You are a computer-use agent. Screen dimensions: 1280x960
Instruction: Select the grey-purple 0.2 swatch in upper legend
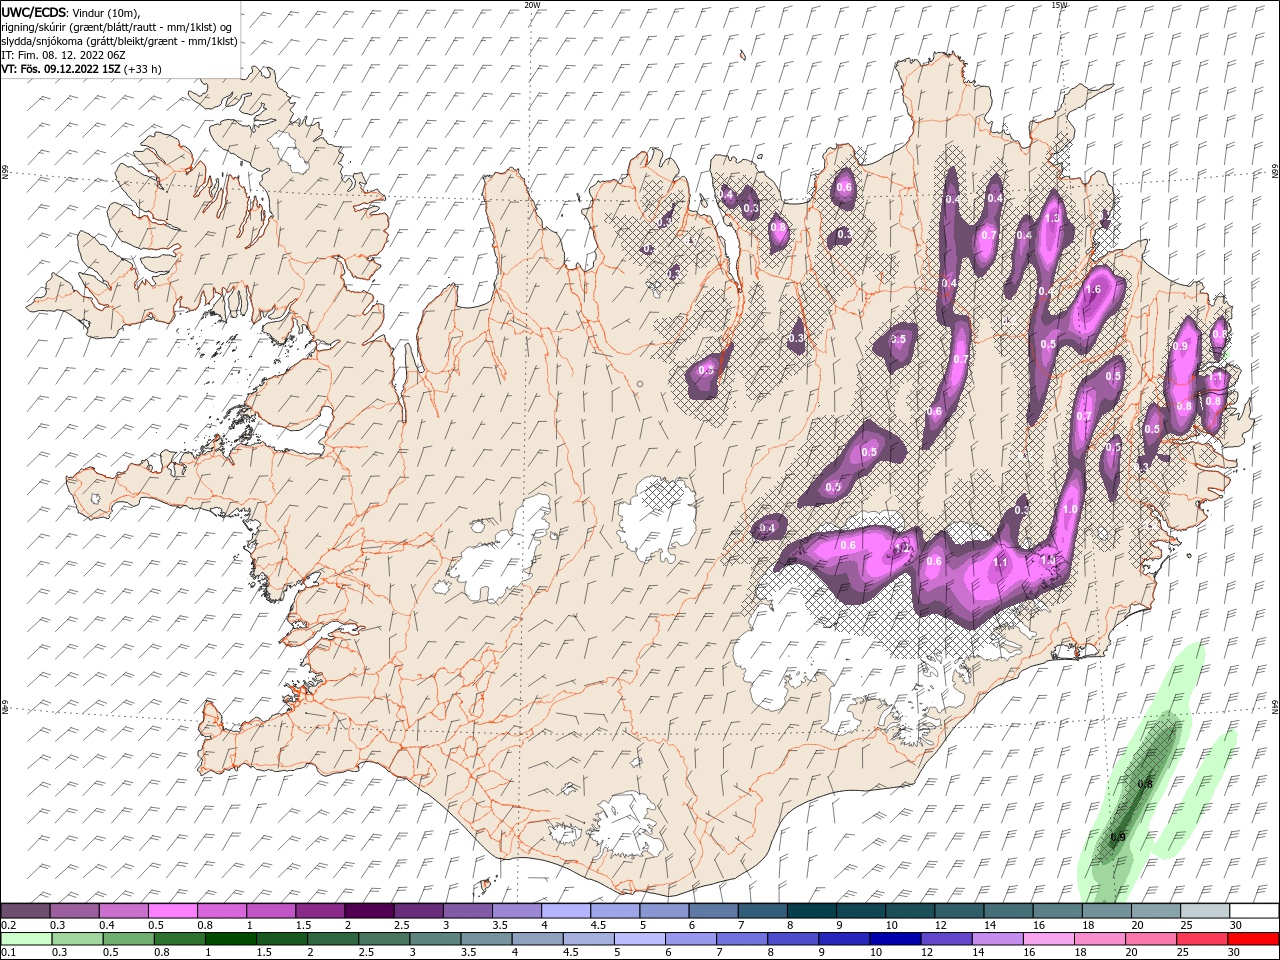tap(25, 911)
